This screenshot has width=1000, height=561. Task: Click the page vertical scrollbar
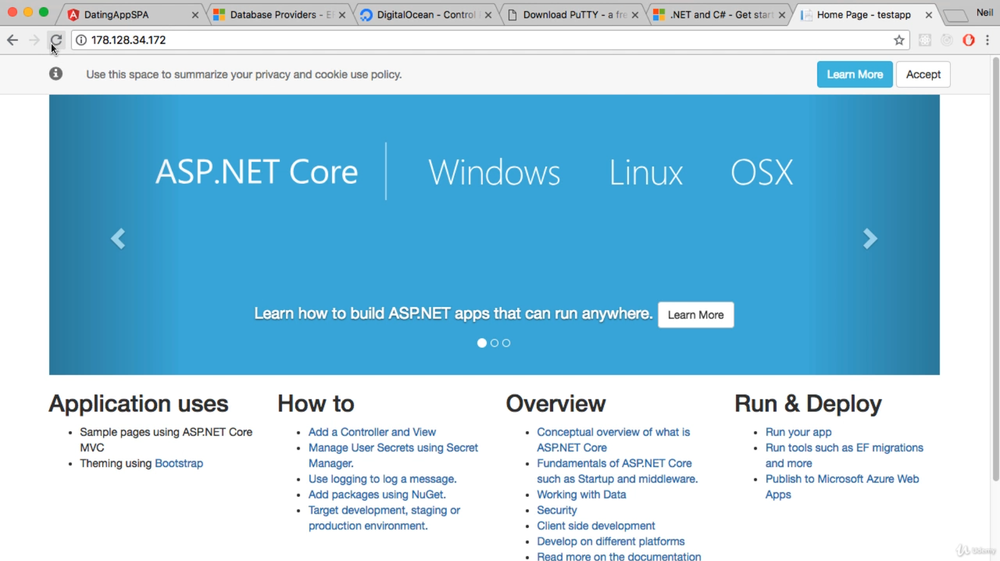coord(995,268)
